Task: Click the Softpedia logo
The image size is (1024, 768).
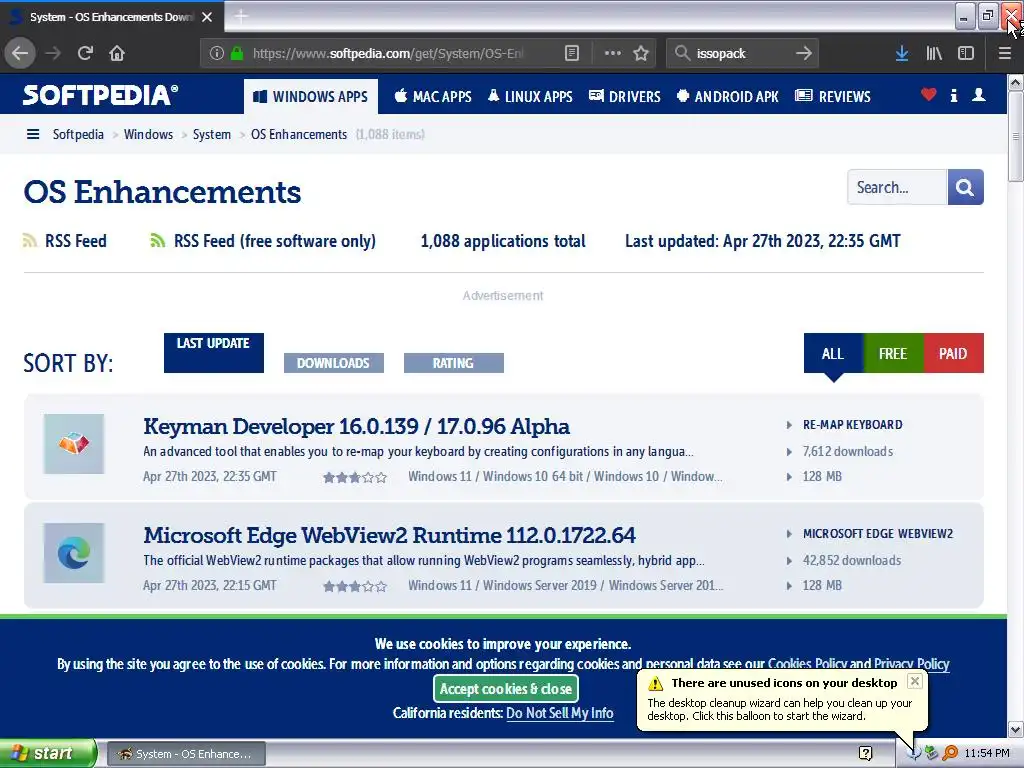Action: (x=100, y=95)
